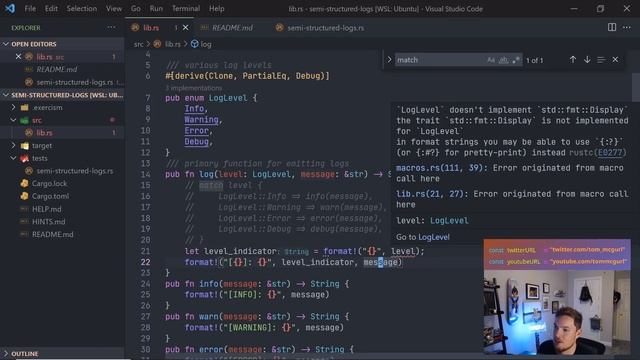Viewport: 640px width, 360px height.
Task: Open the Selection menu
Action: pos(82,9)
